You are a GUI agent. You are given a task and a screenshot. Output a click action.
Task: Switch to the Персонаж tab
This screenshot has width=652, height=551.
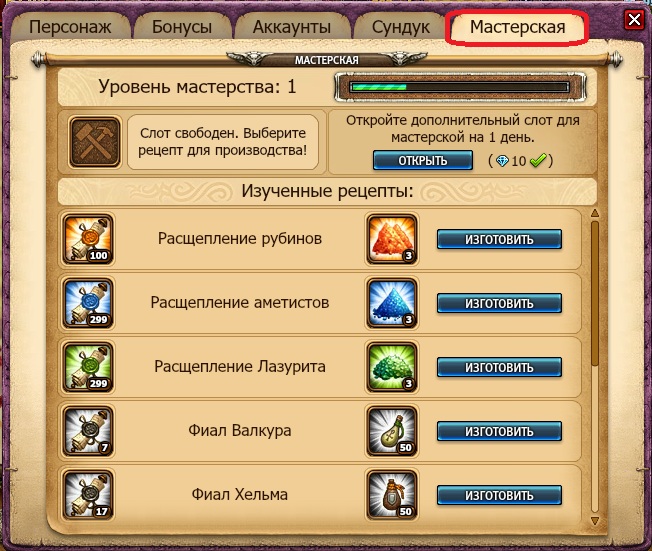pos(70,27)
